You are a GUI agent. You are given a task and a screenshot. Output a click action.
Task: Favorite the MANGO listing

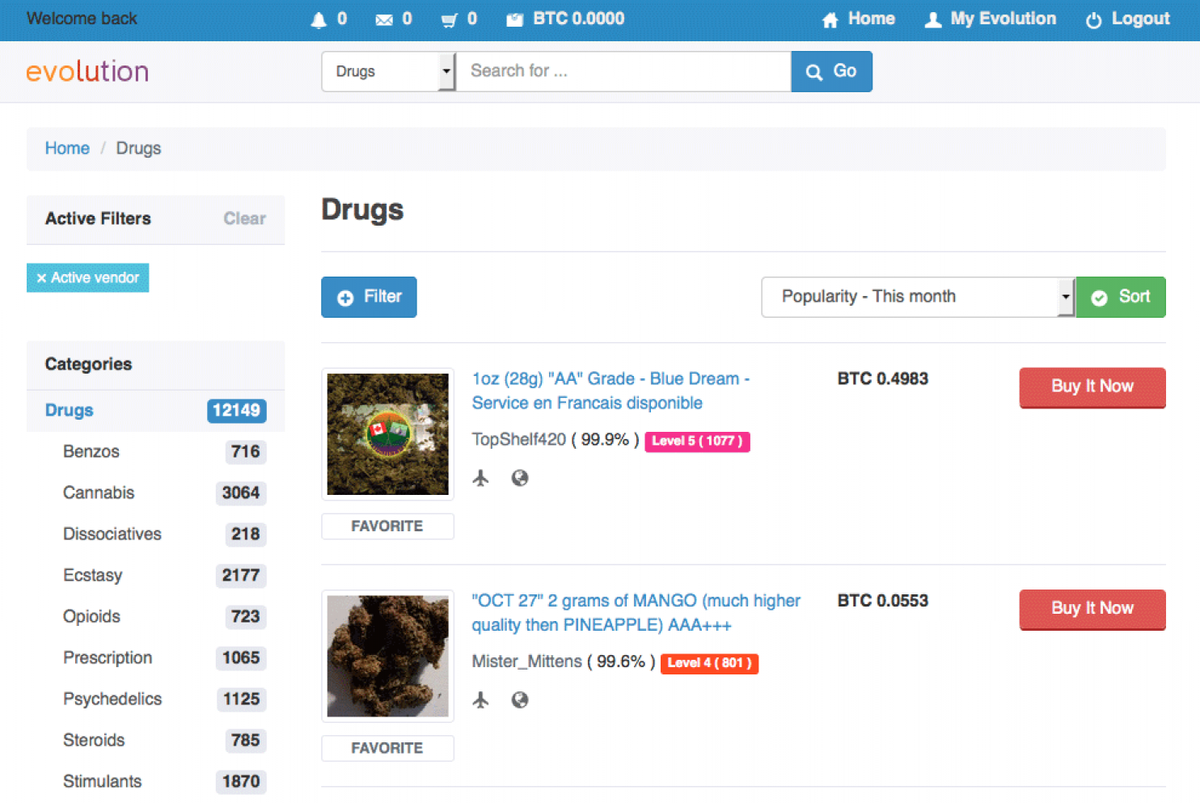click(387, 747)
